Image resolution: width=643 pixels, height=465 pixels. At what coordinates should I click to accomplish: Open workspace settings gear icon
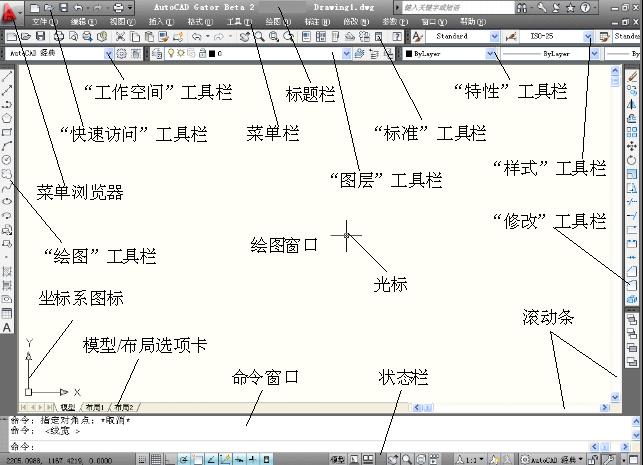pyautogui.click(x=121, y=54)
